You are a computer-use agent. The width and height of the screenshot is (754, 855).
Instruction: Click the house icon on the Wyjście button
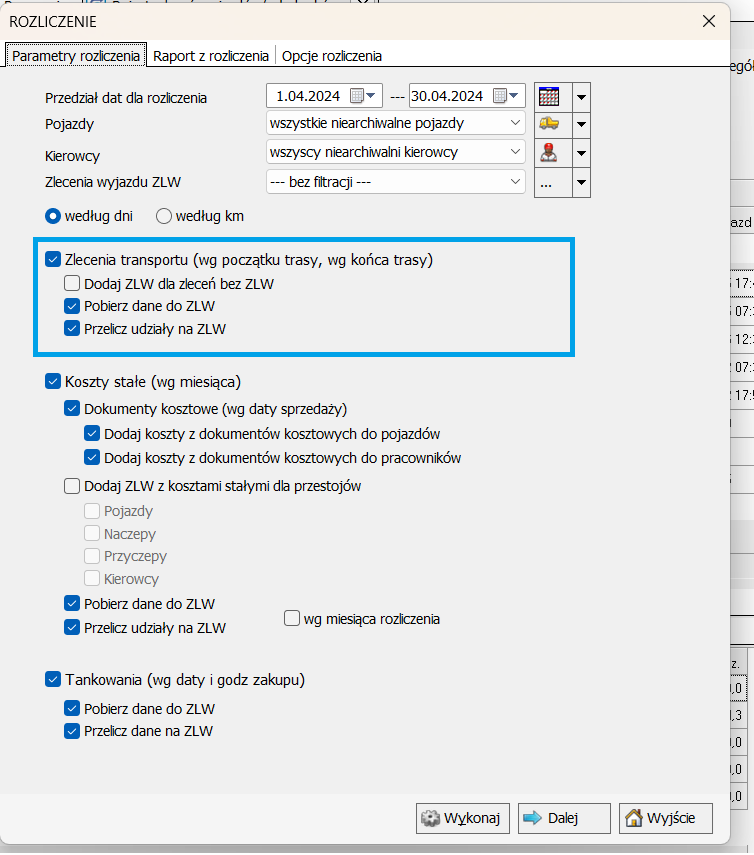point(633,818)
